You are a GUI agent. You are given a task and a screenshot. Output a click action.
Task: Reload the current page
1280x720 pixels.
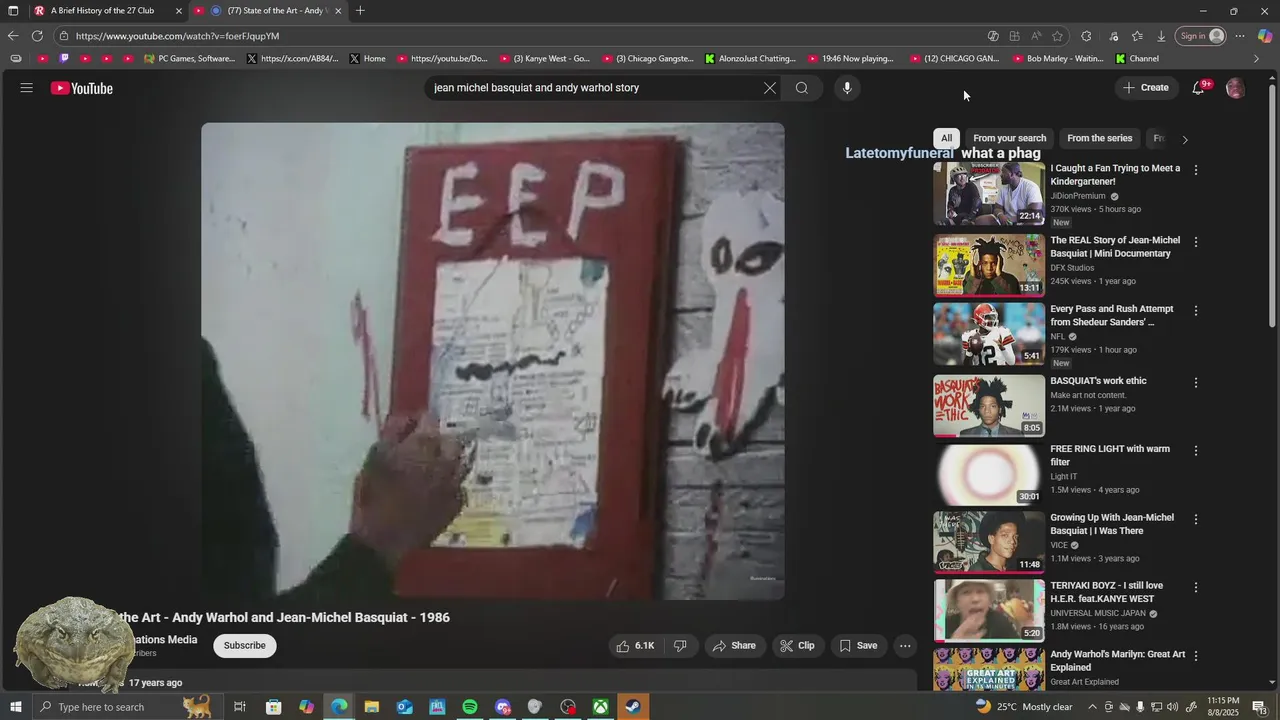tap(37, 36)
